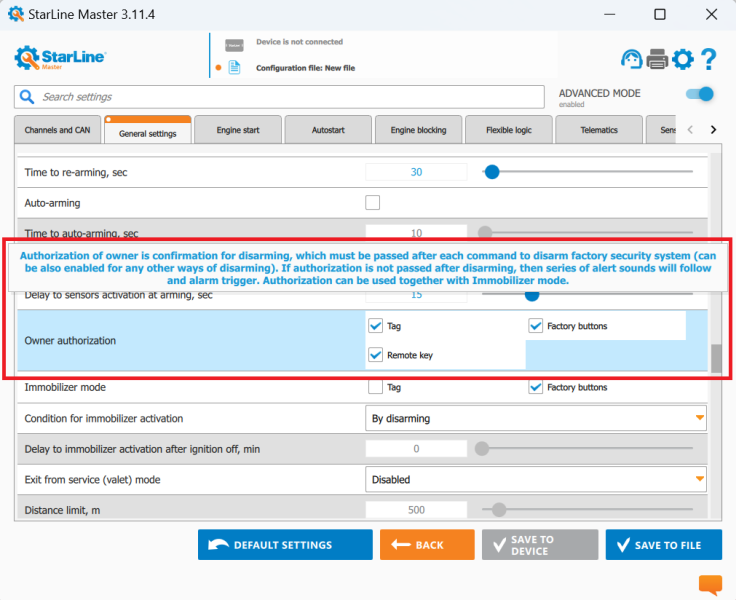Uncheck Factory buttons under Owner authorization
736x600 pixels.
pyautogui.click(x=535, y=326)
